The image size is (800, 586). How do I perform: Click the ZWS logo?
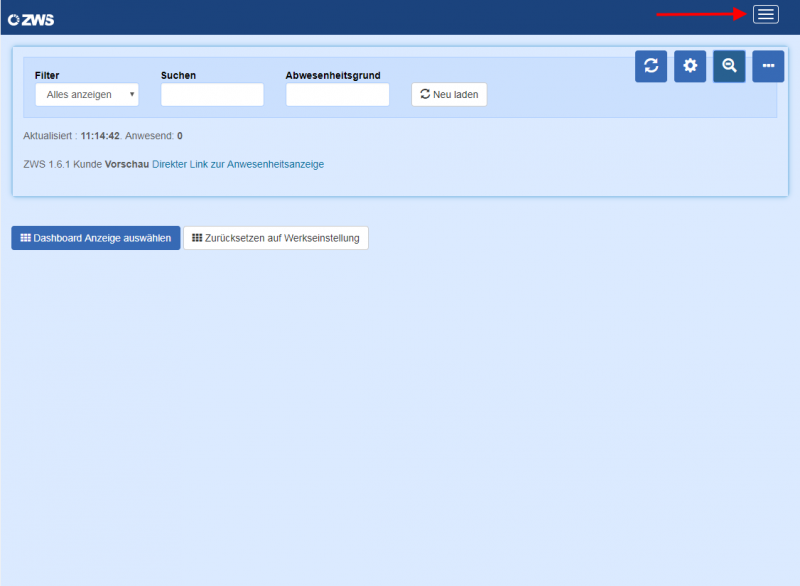coord(31,20)
